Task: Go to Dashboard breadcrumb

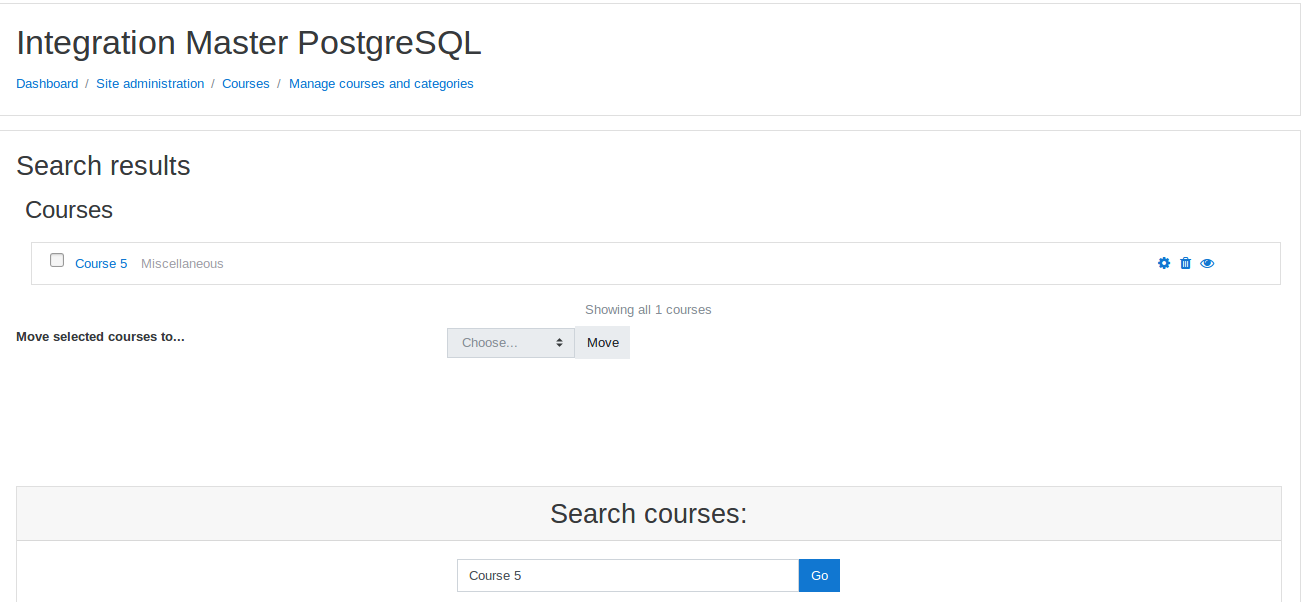Action: (47, 84)
